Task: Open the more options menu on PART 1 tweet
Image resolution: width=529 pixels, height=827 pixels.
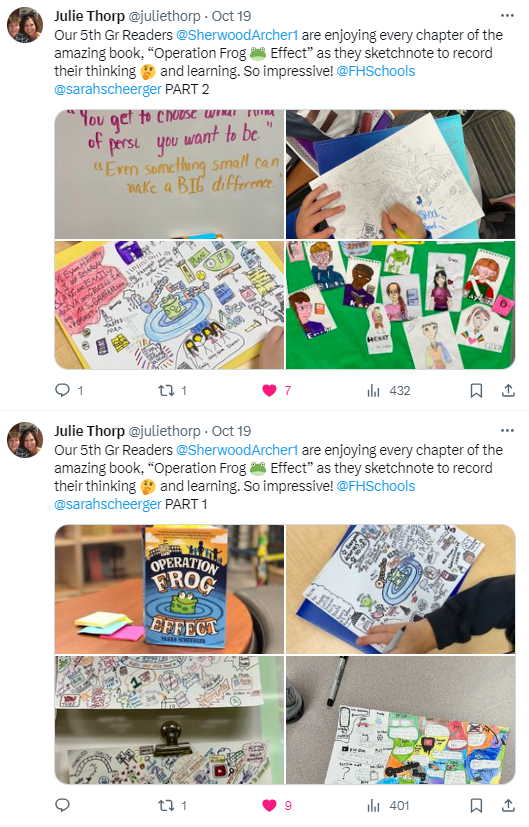Action: (507, 431)
